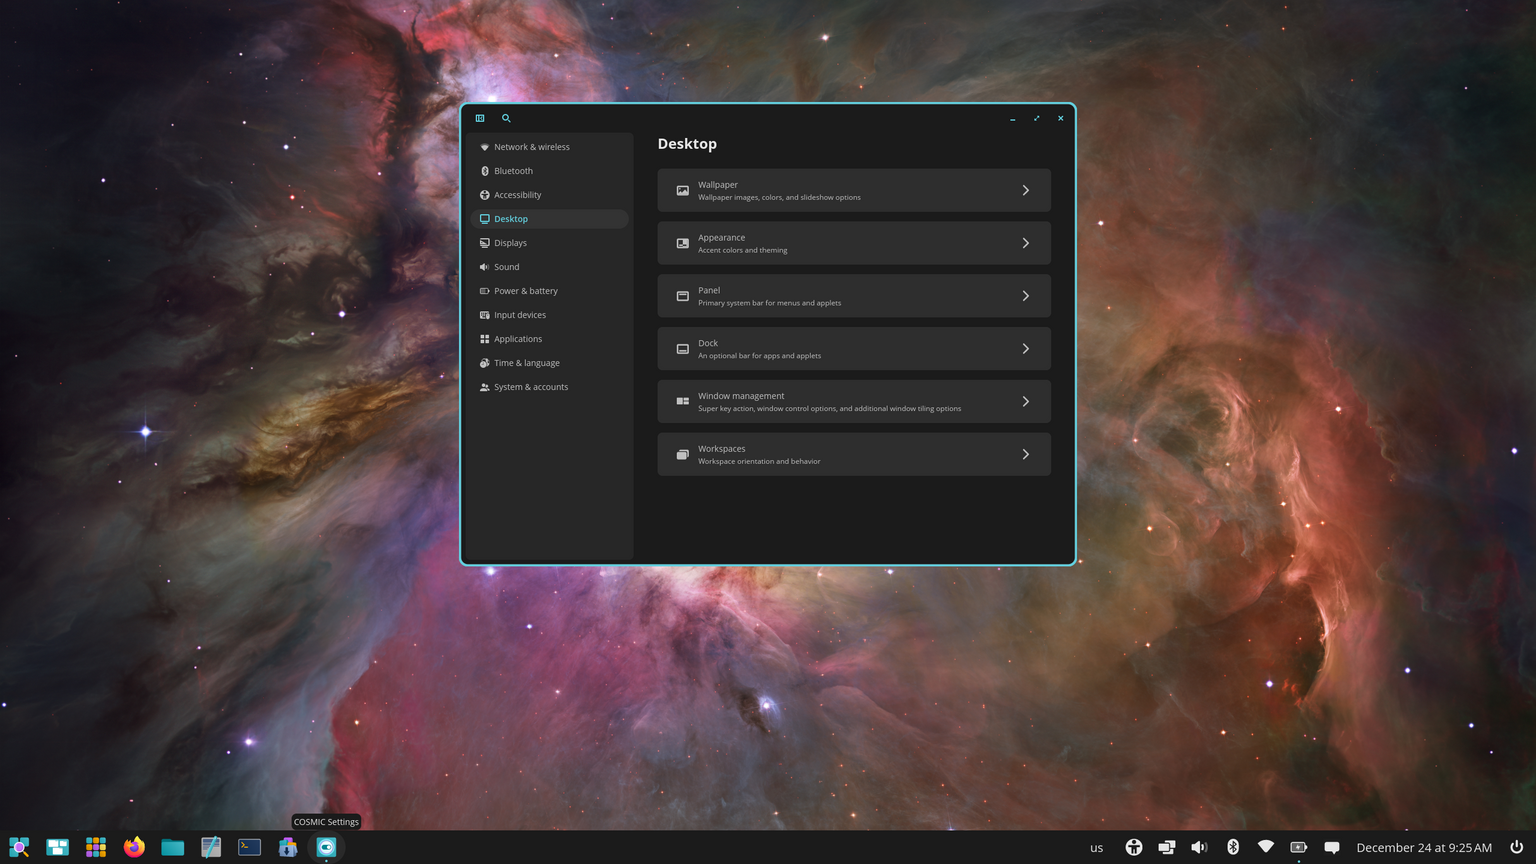Viewport: 1536px width, 864px height.
Task: Click the us keyboard layout indicator
Action: (x=1096, y=847)
